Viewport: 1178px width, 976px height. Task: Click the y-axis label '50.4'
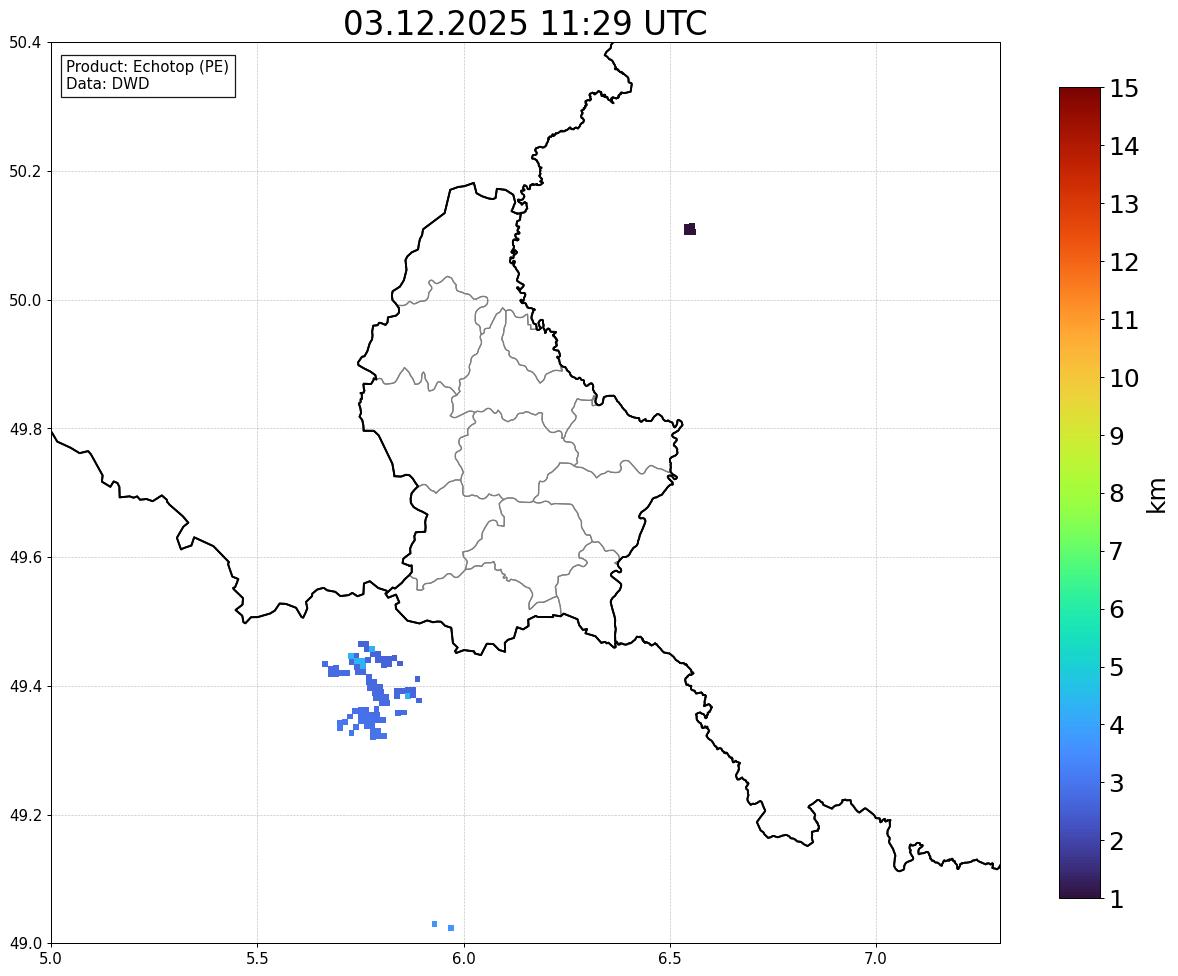[25, 43]
